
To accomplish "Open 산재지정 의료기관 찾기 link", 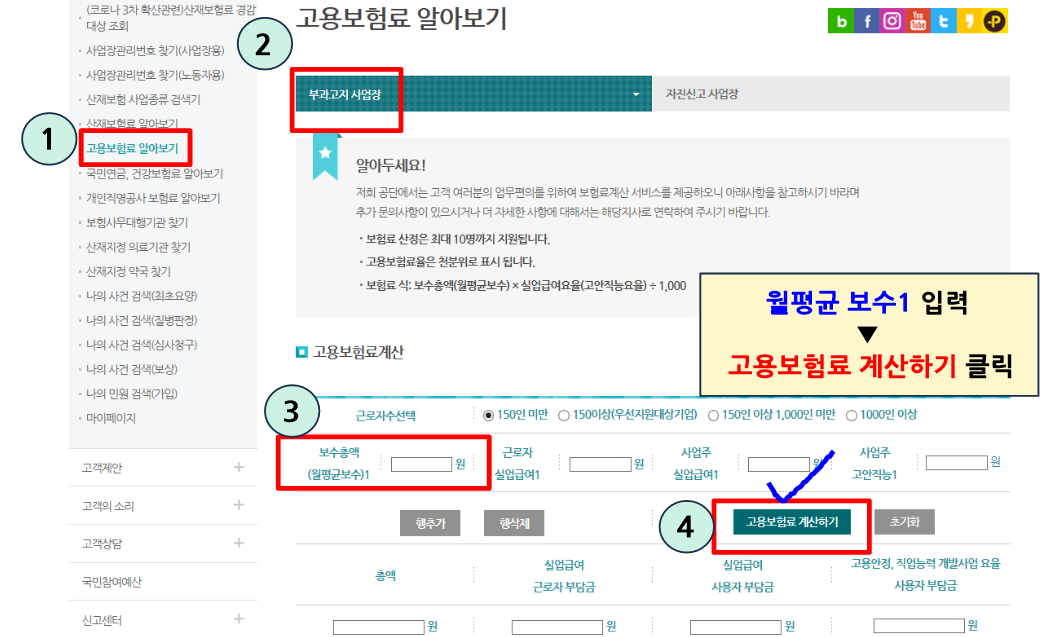I will tap(139, 247).
